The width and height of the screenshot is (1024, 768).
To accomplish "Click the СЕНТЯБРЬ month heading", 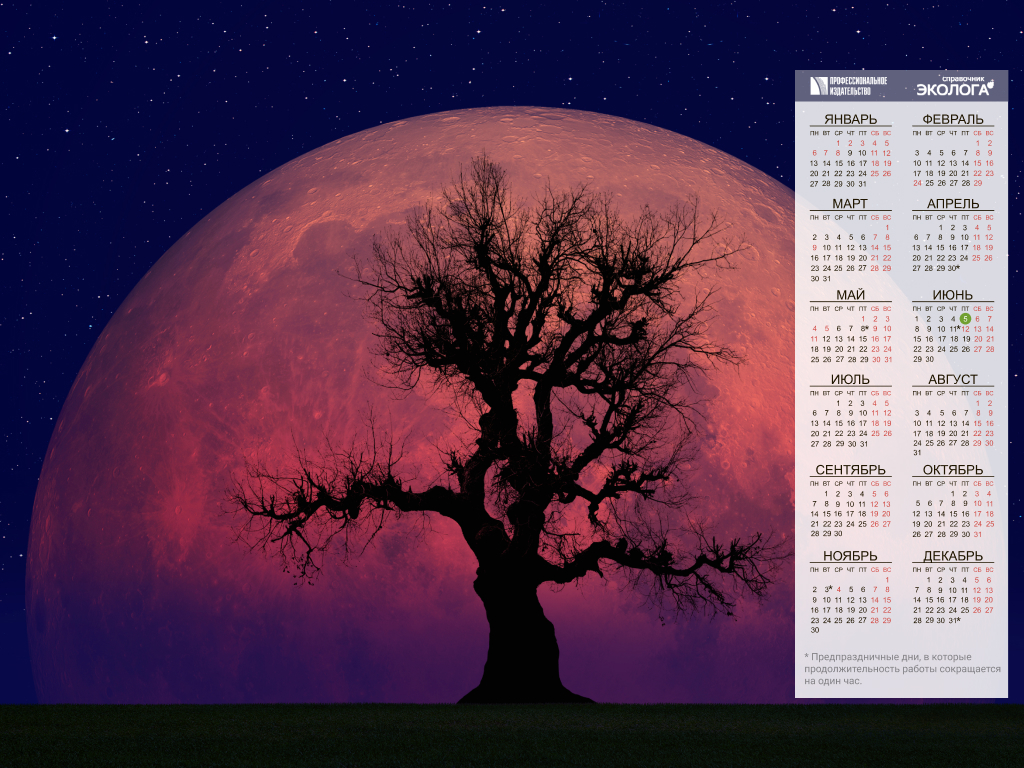I will (850, 470).
